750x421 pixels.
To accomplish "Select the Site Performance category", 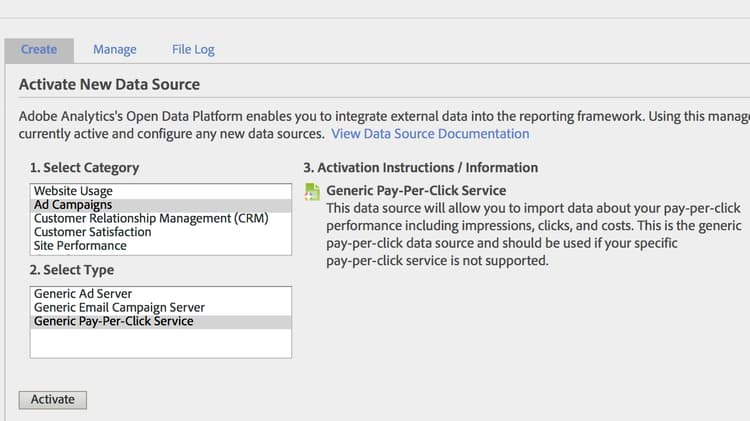I will click(x=80, y=246).
